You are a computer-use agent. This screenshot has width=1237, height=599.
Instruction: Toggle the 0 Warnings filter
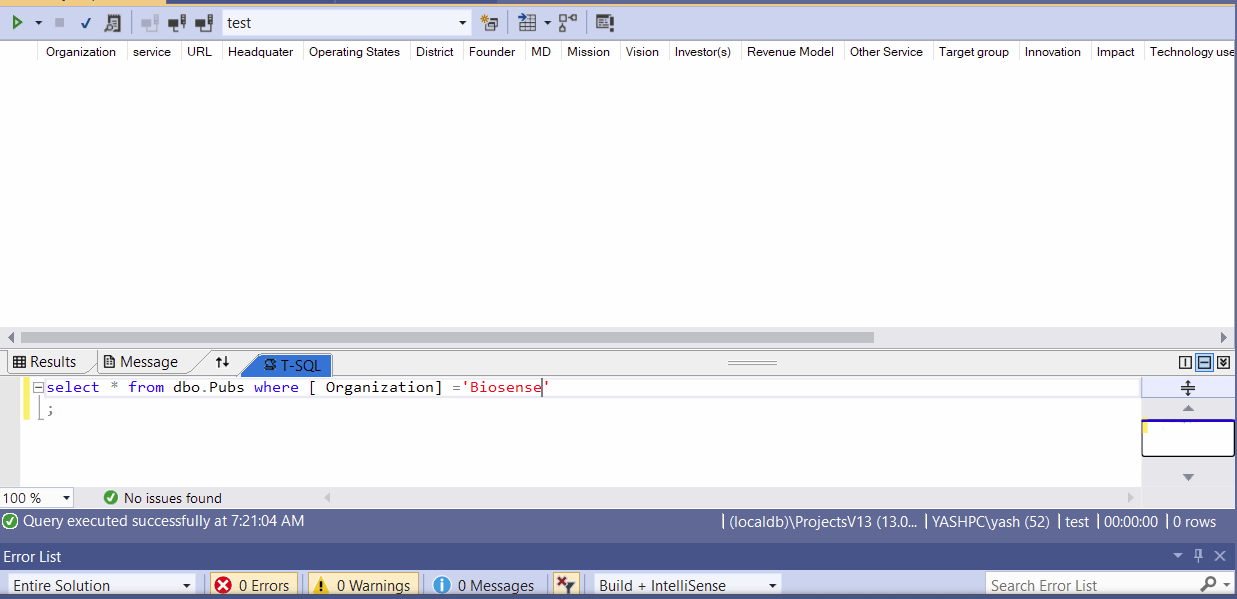(363, 585)
